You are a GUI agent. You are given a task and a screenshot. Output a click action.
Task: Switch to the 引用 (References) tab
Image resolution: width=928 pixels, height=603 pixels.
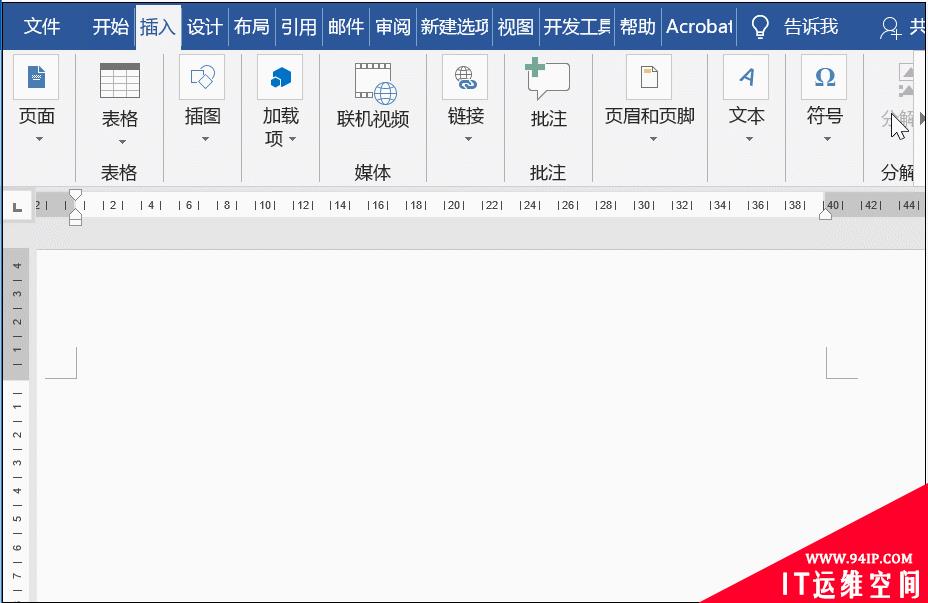coord(299,27)
